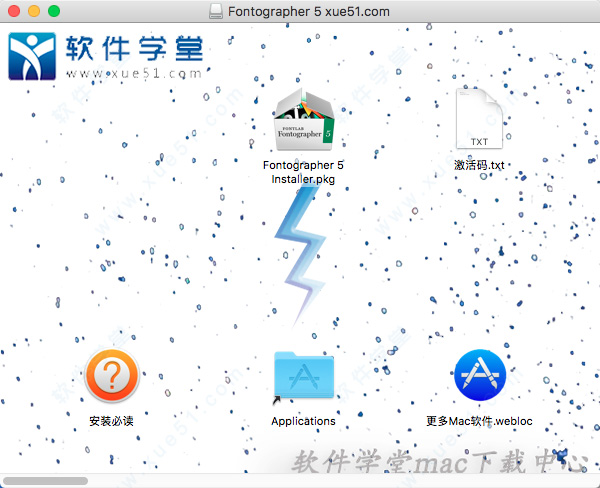Minimize the window using the yellow button
This screenshot has width=600, height=488.
[x=34, y=11]
